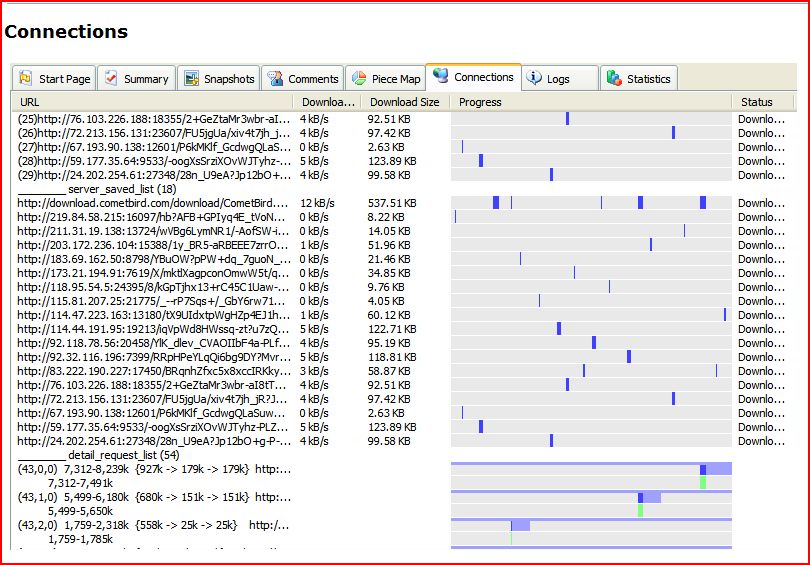Select the 5,499-5,650k sub-row
Screen dimensions: 810x565
[403, 511]
